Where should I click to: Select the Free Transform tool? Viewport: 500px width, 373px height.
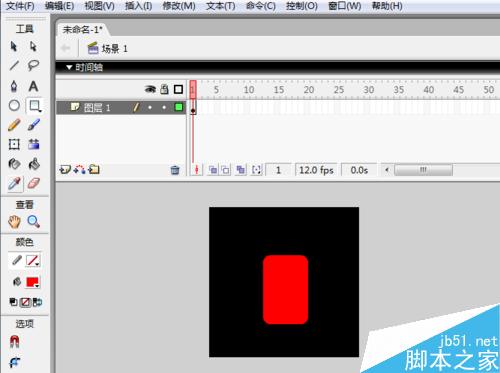tap(14, 144)
